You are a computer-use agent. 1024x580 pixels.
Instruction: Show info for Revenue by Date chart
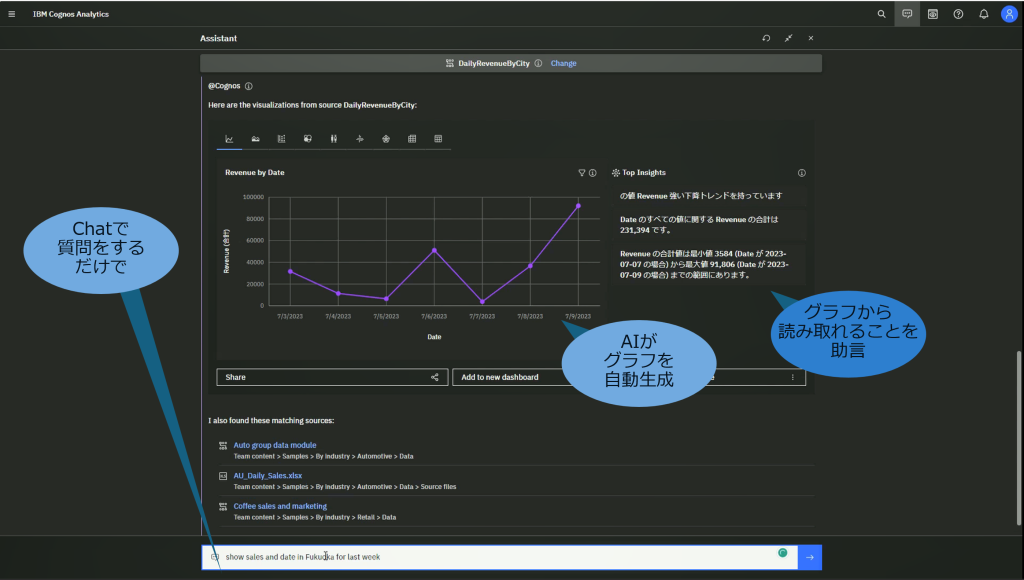click(x=593, y=173)
